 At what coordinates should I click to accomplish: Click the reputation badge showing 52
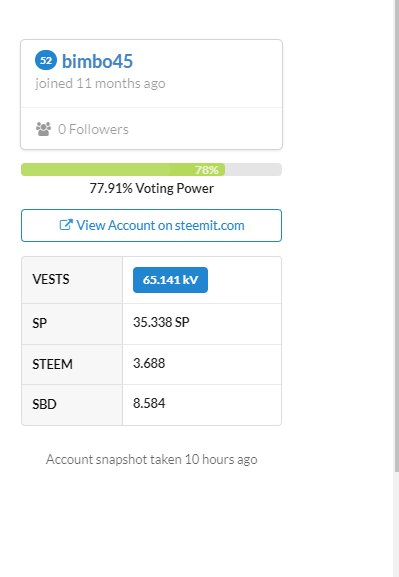point(46,60)
